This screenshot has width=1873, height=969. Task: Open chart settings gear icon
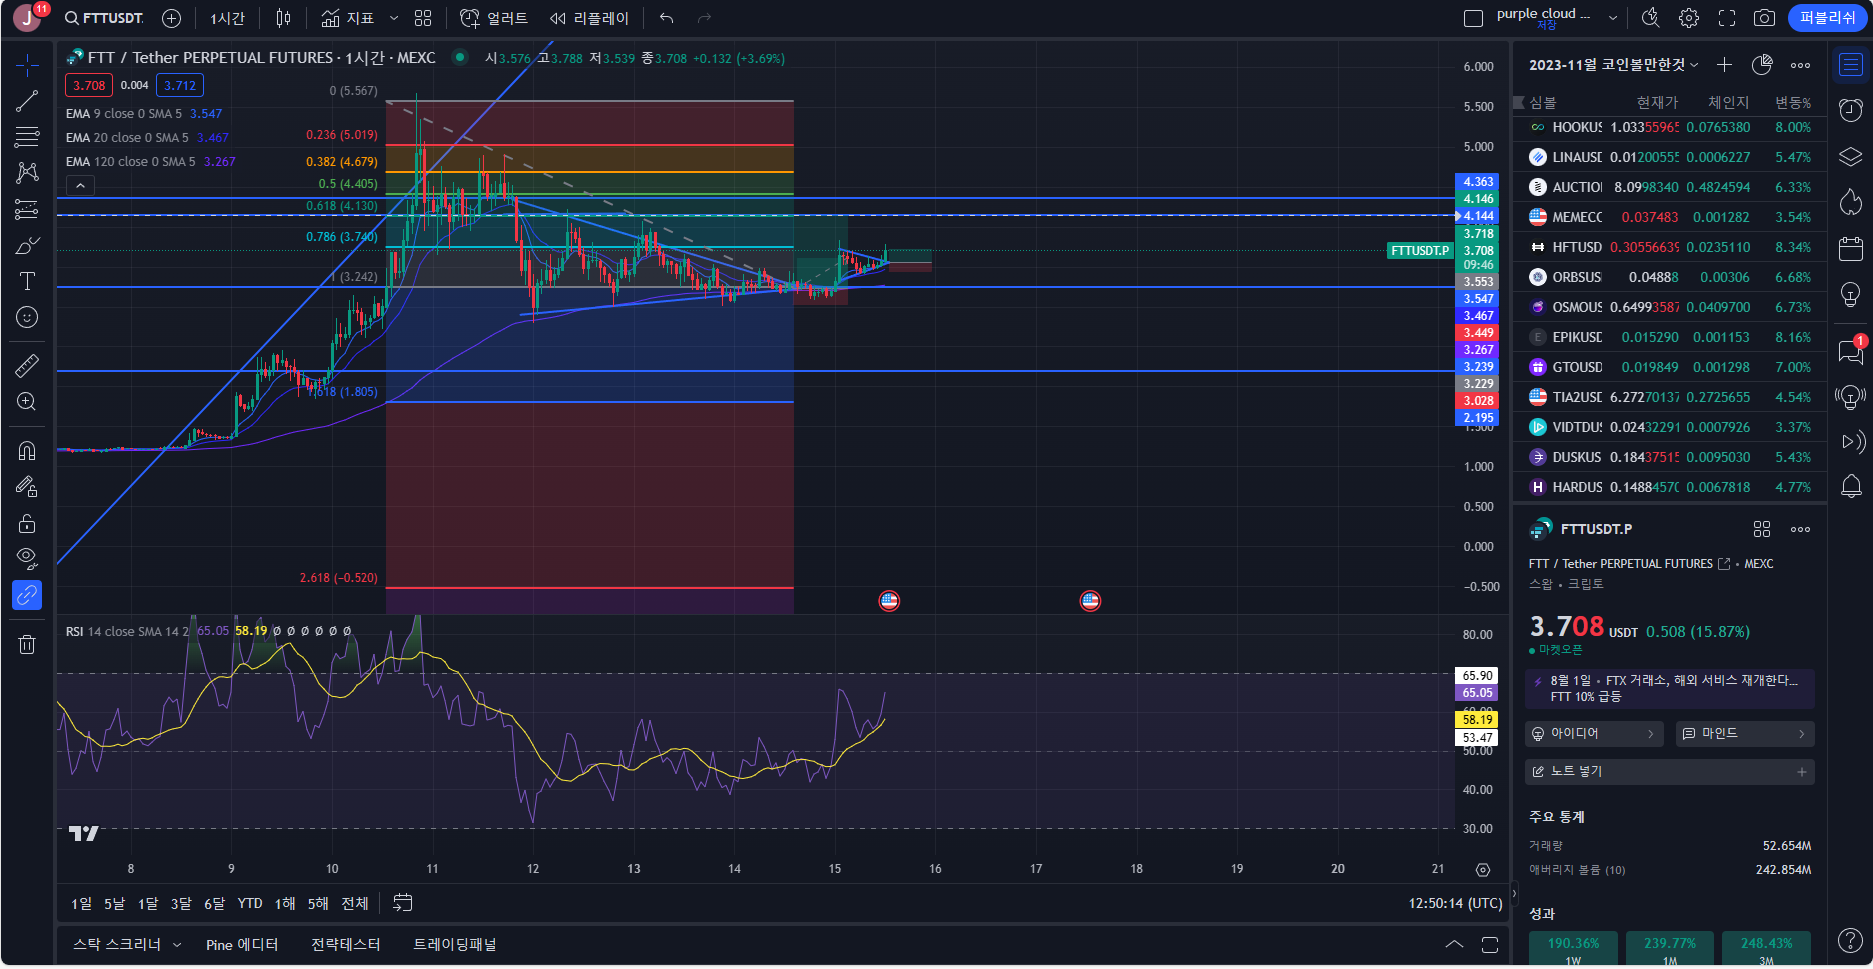click(1689, 18)
